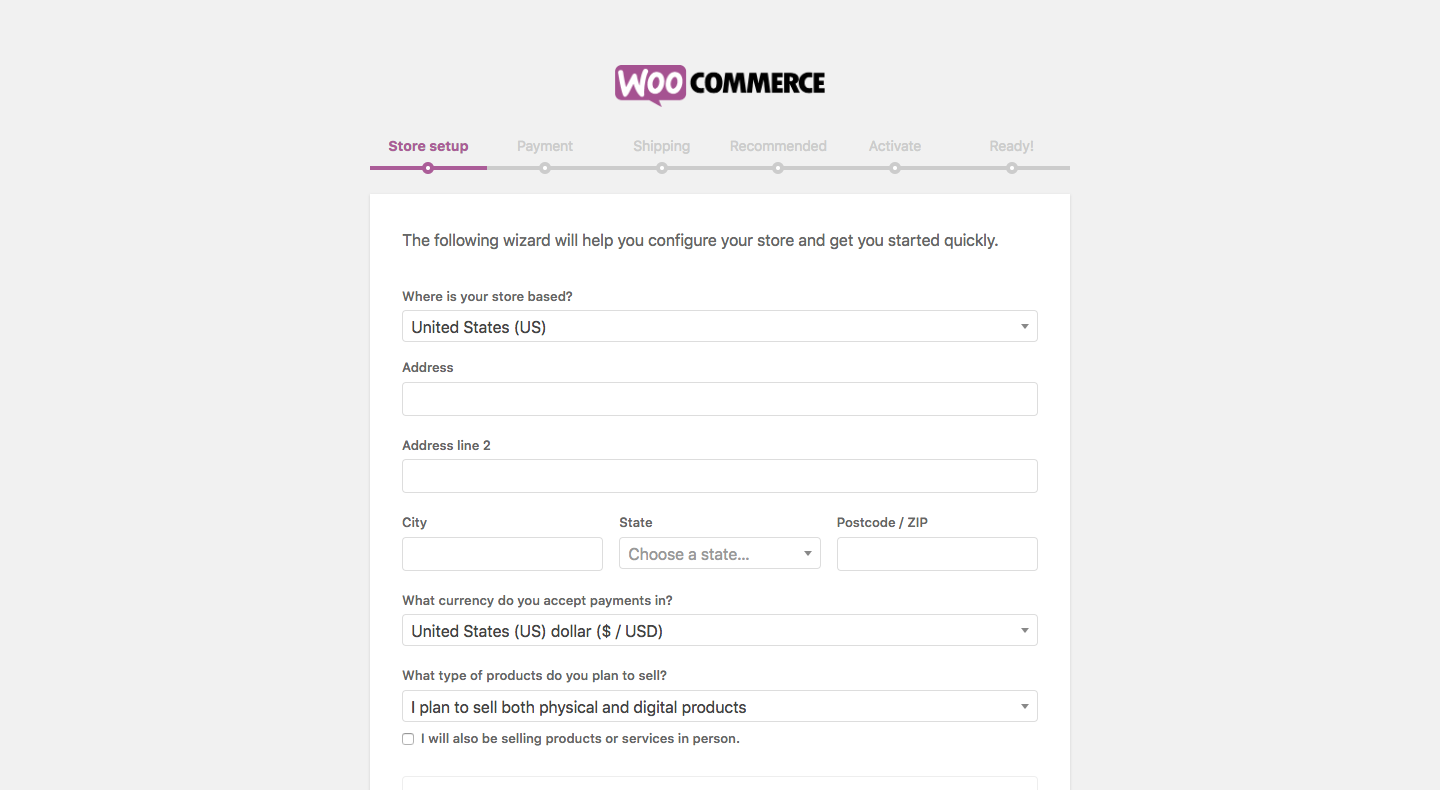Click the Shipping step circle marker
Image resolution: width=1440 pixels, height=790 pixels.
coord(662,168)
